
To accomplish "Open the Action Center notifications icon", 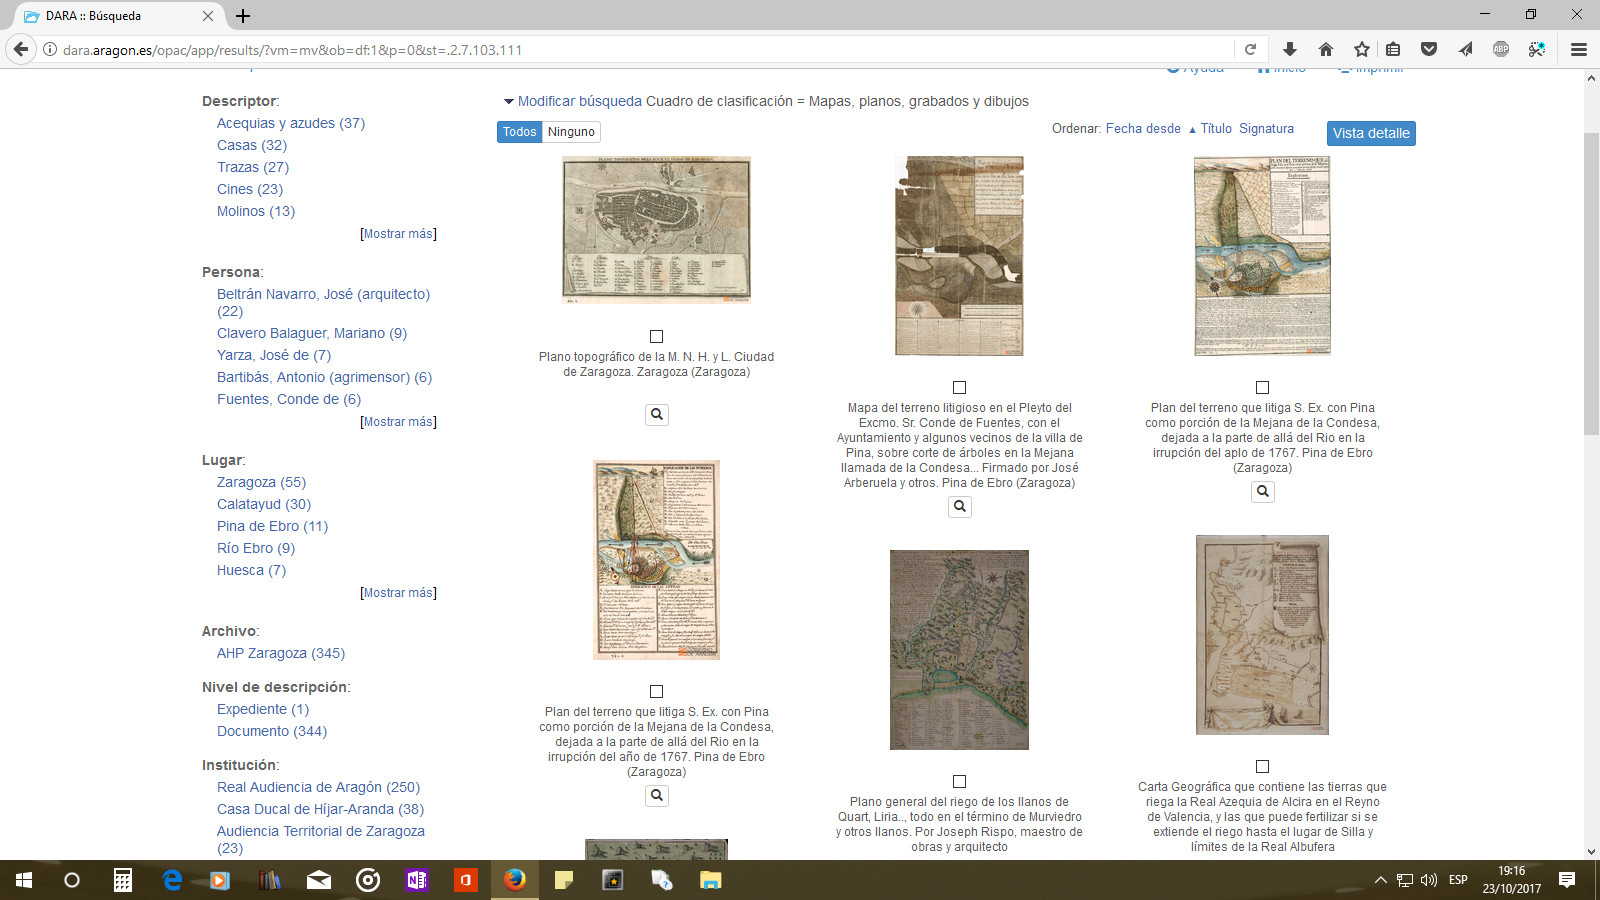I will pos(1567,880).
